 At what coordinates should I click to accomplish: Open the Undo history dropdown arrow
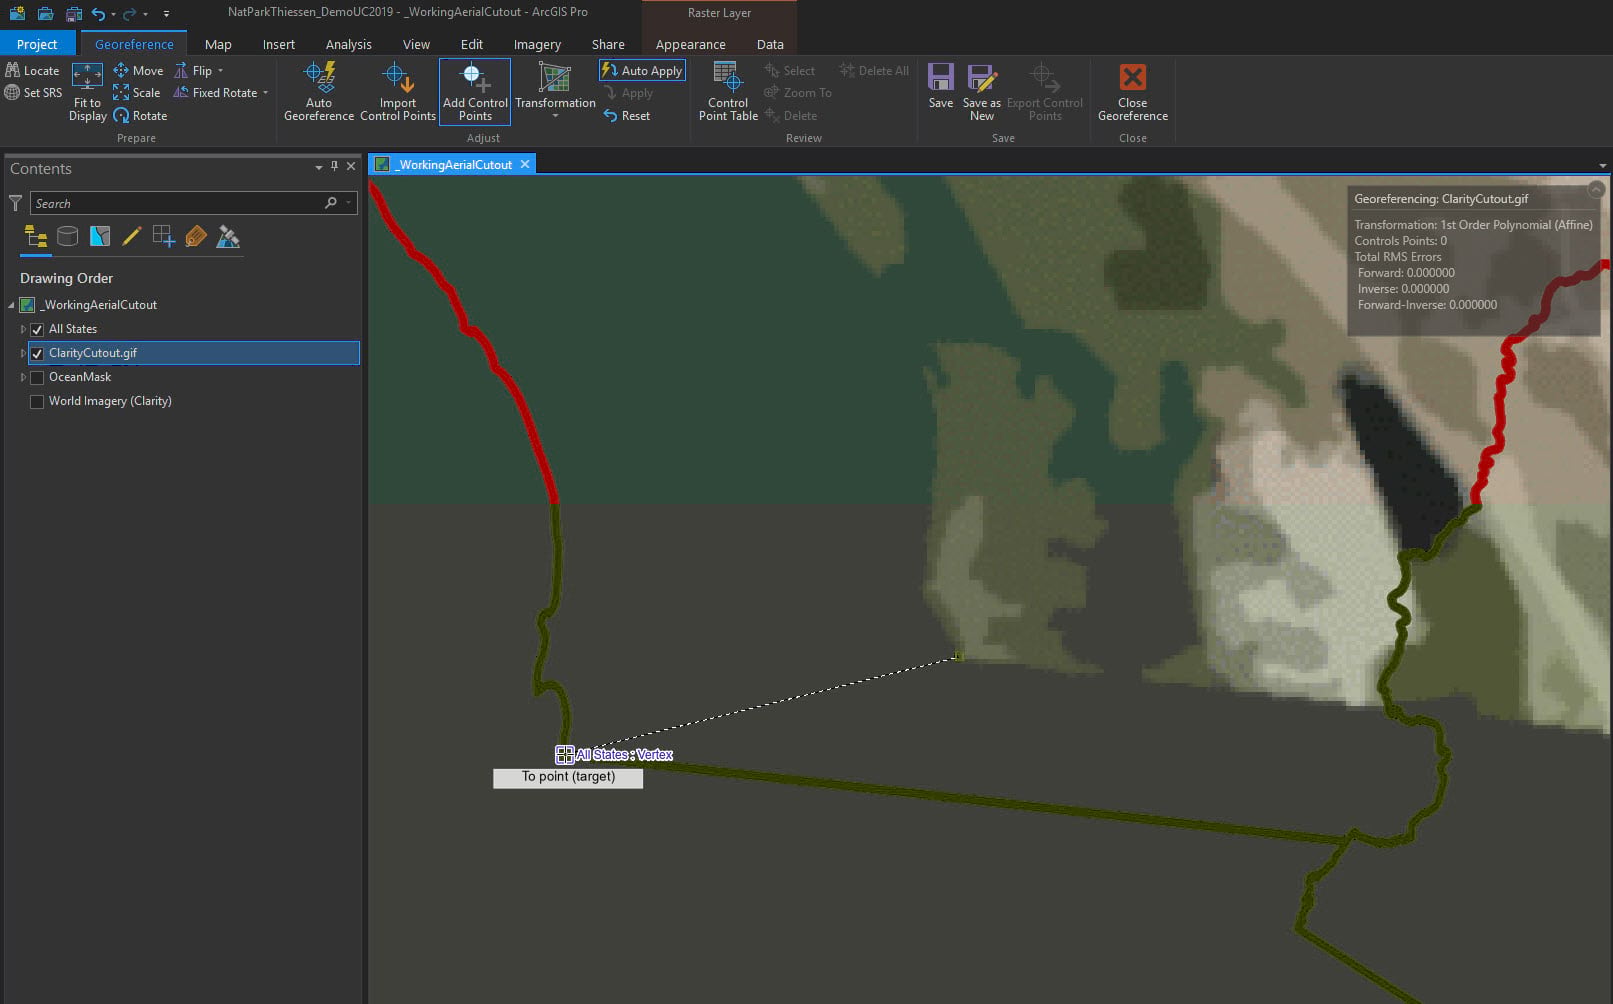coord(113,15)
